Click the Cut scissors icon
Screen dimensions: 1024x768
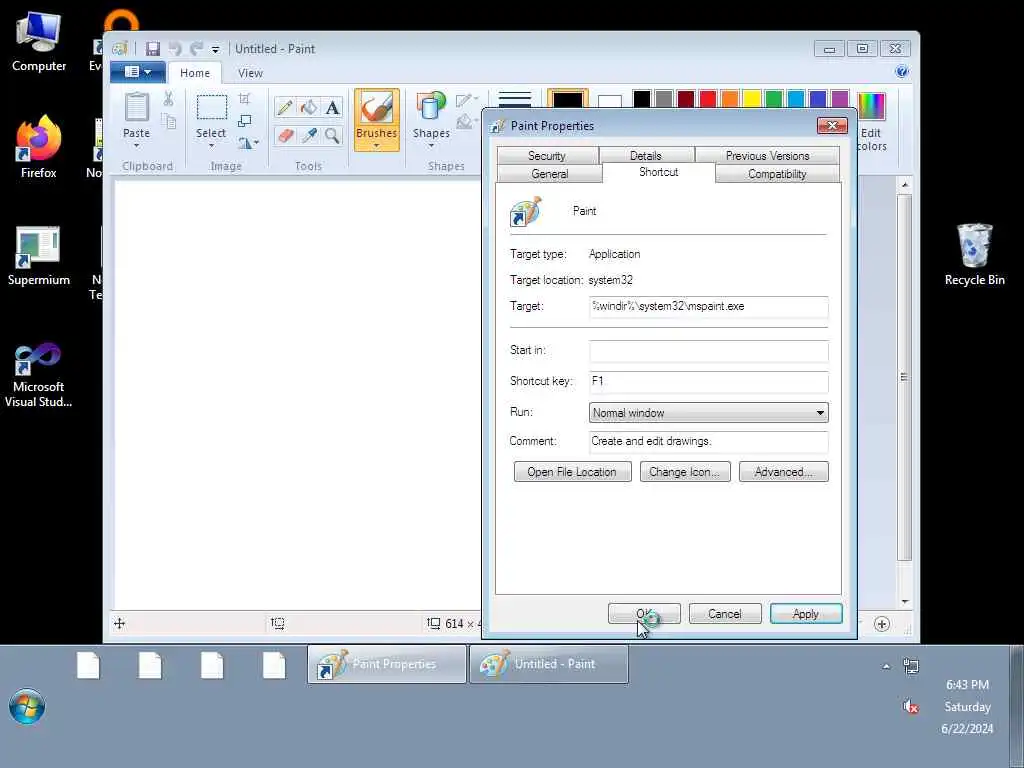click(168, 99)
